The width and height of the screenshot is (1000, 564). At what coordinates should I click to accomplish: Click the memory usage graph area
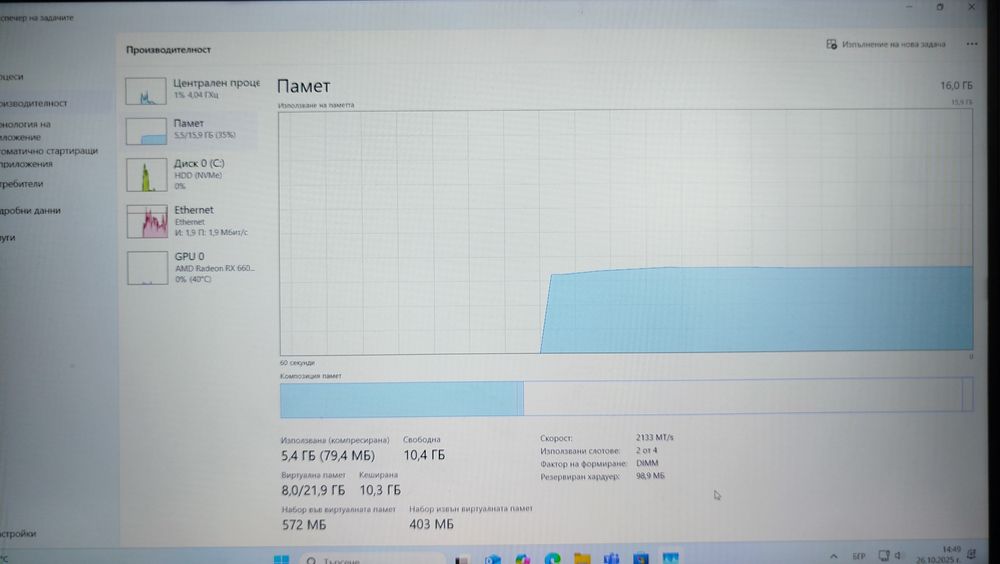tap(626, 232)
